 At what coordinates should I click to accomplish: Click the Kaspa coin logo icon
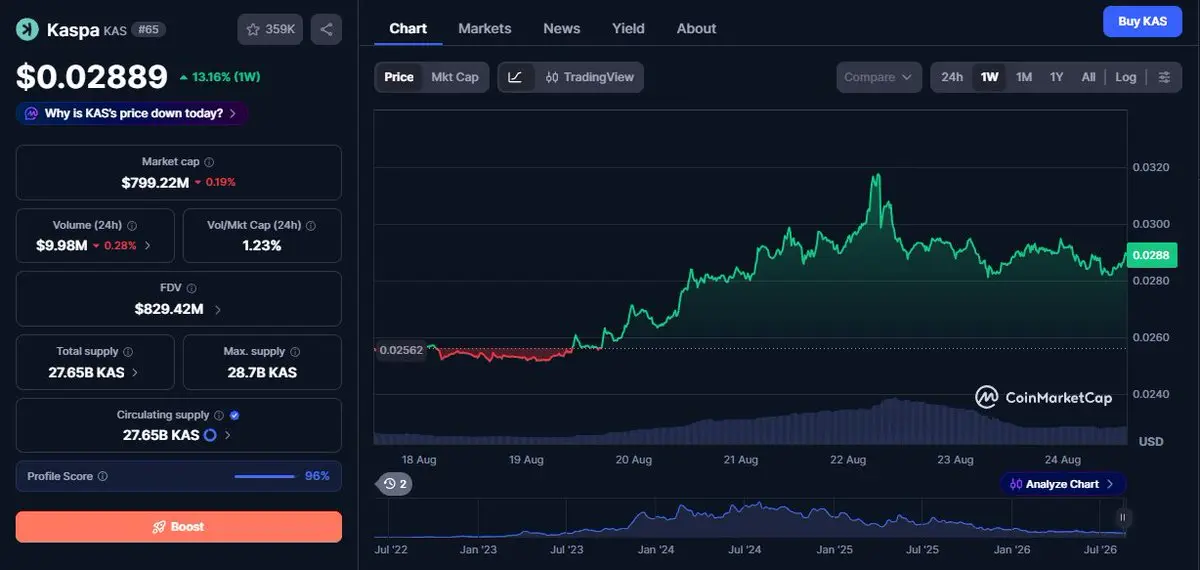point(27,29)
